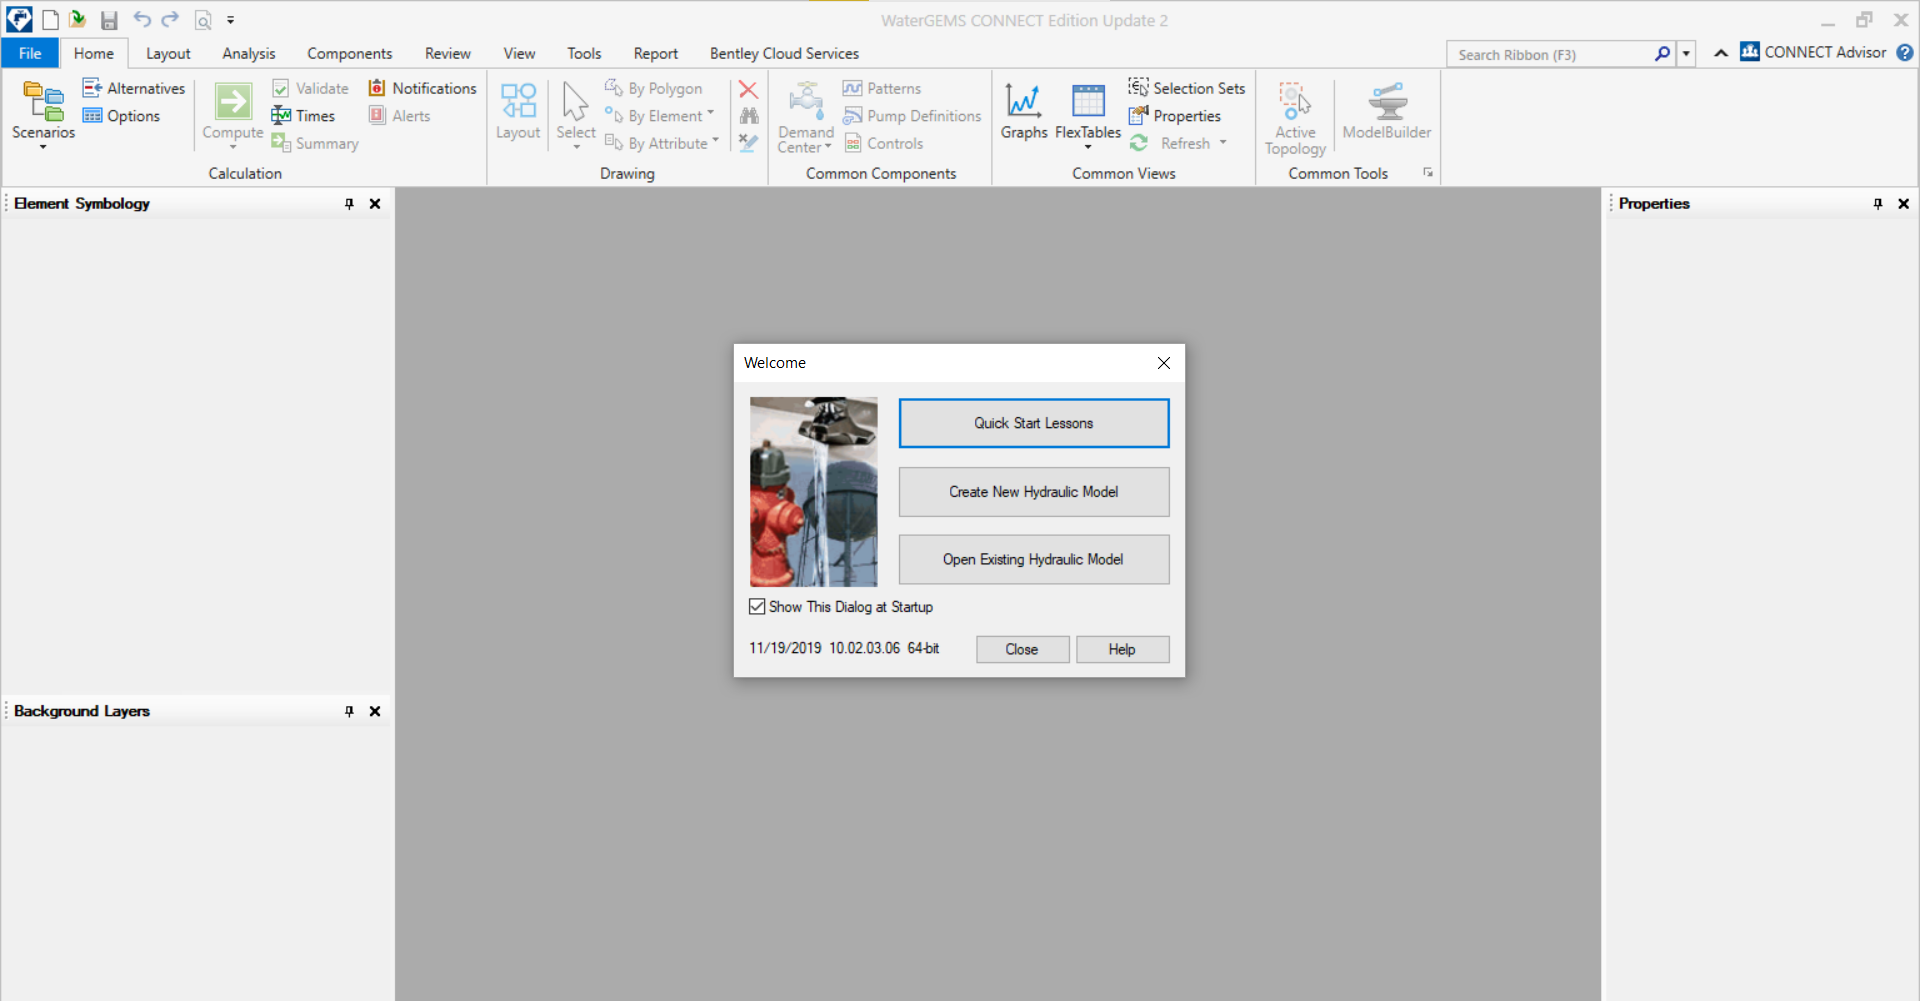Expand the search ribbon dropdown arrow
The image size is (1920, 1001).
point(1686,54)
